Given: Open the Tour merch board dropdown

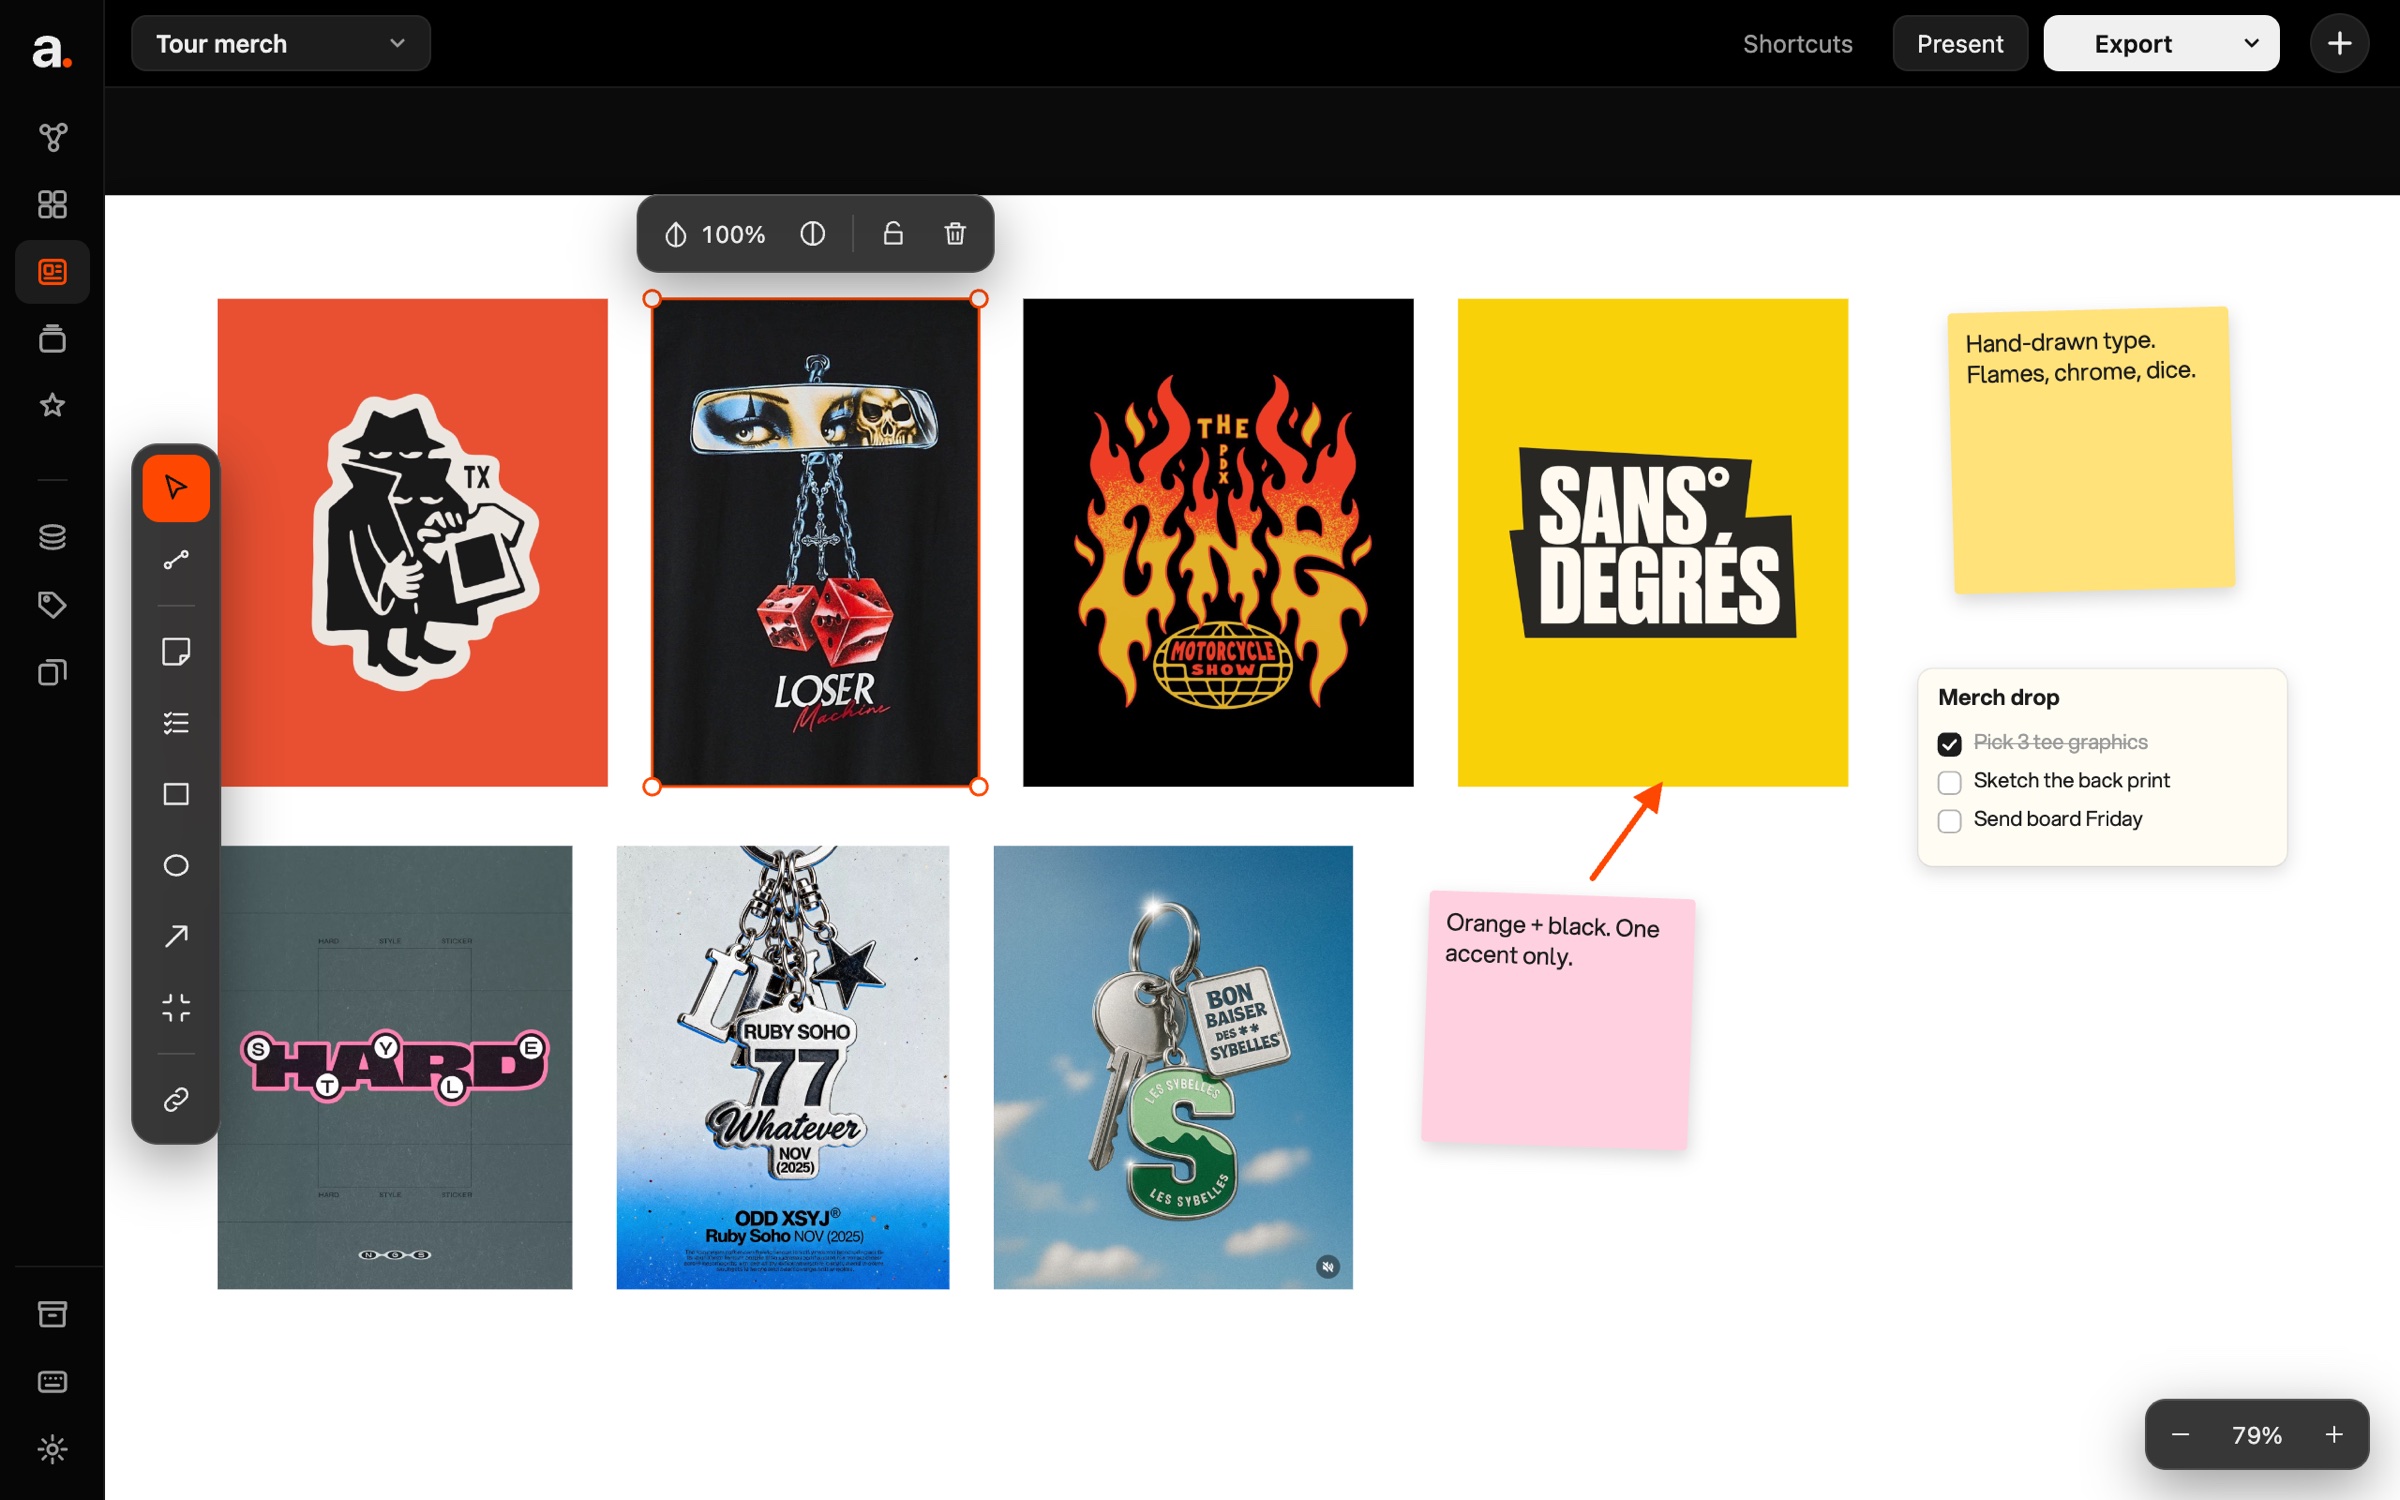Looking at the screenshot, I should (281, 44).
